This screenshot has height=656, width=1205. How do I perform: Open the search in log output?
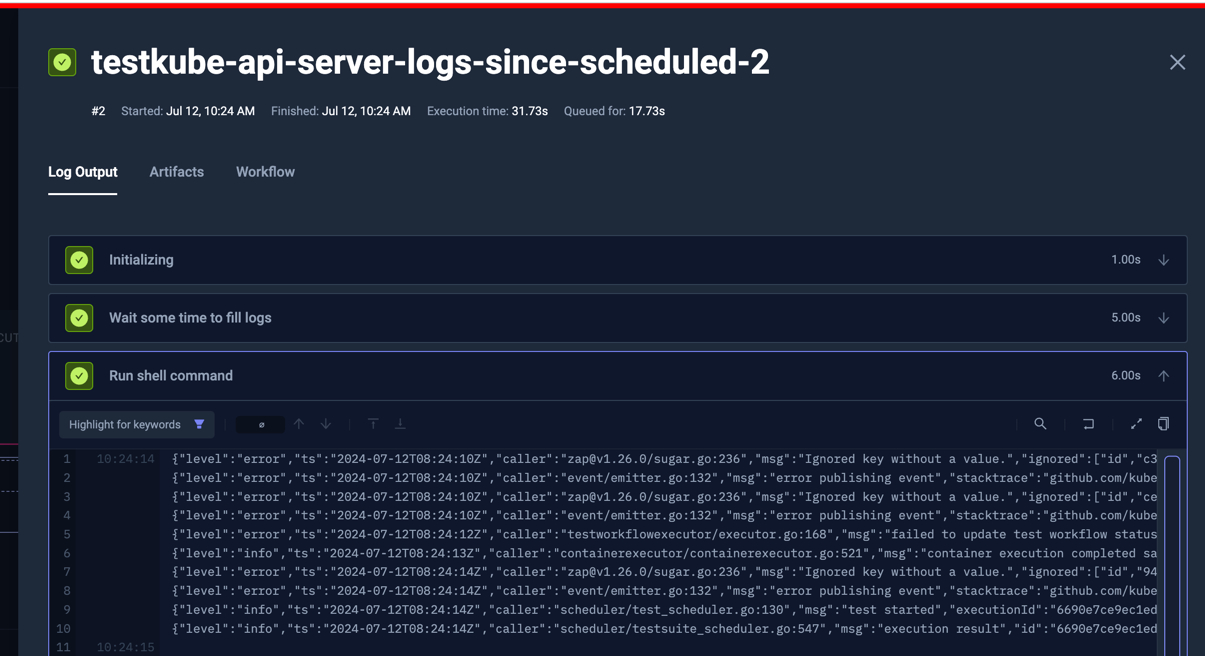tap(1040, 423)
